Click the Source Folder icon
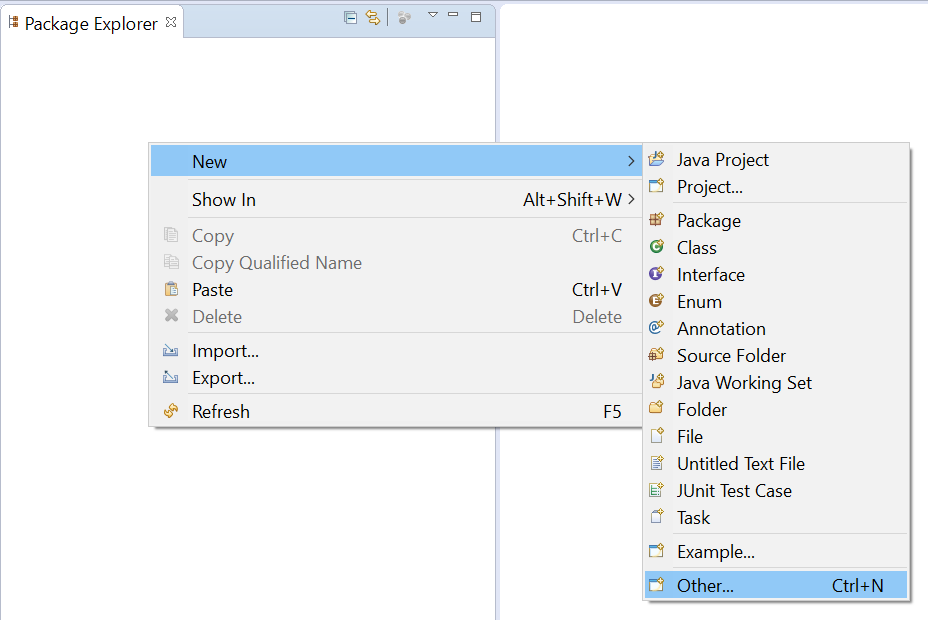Image resolution: width=928 pixels, height=620 pixels. pyautogui.click(x=656, y=355)
